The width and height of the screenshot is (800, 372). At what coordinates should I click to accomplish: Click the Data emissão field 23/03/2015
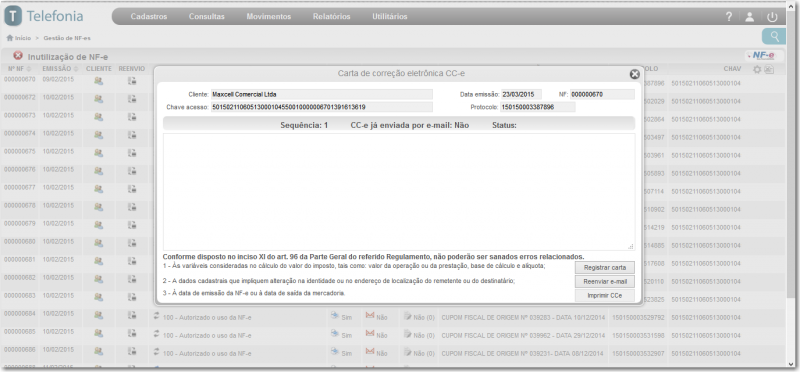click(x=521, y=94)
